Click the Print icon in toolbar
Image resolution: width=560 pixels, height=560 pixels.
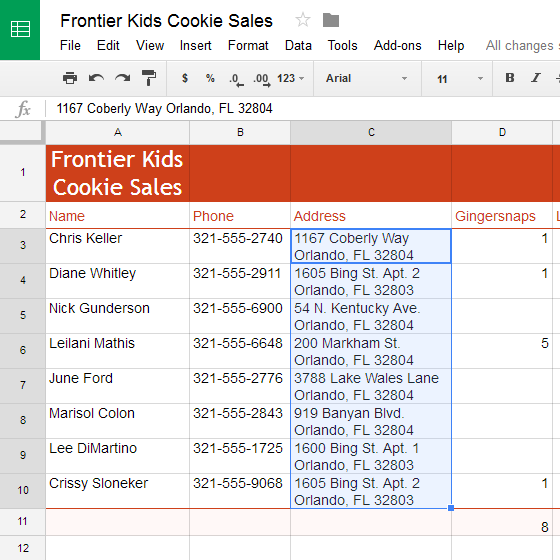click(x=70, y=78)
